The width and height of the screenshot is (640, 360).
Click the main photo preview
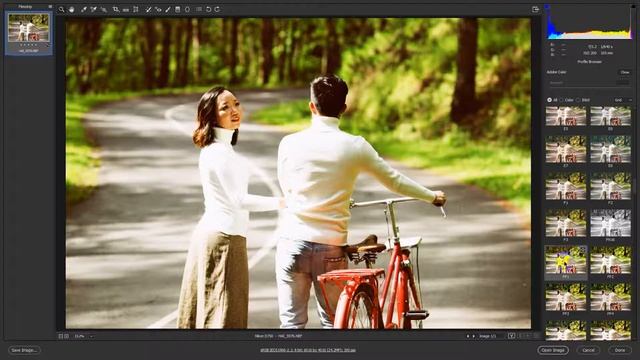pos(298,173)
